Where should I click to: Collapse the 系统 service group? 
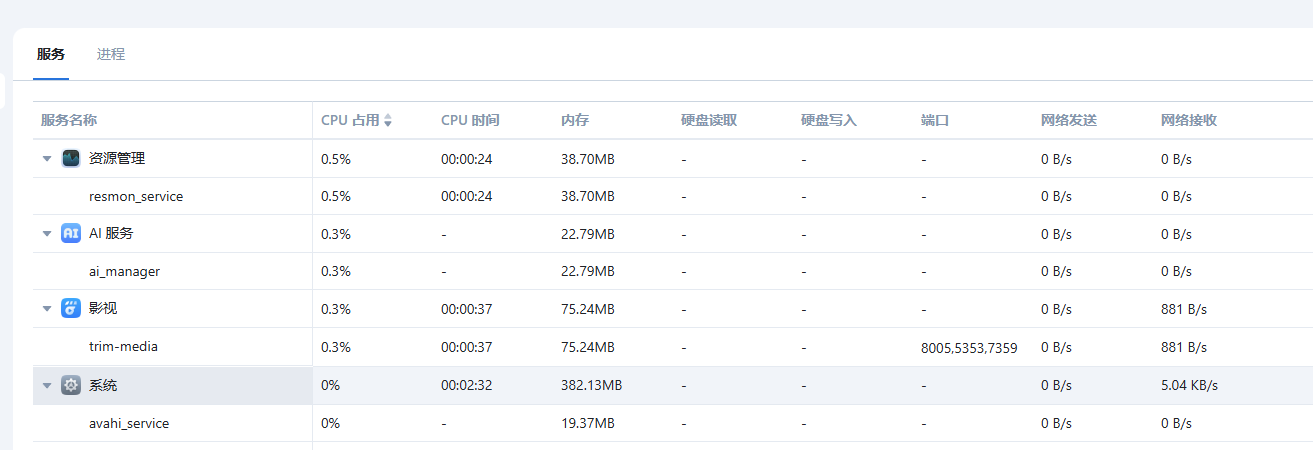point(47,385)
